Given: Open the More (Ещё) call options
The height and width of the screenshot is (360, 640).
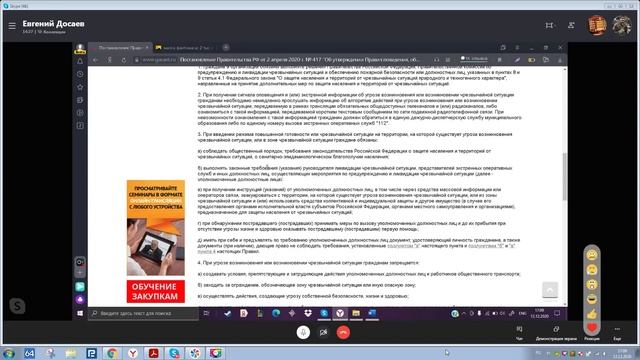Looking at the screenshot, I should (617, 332).
